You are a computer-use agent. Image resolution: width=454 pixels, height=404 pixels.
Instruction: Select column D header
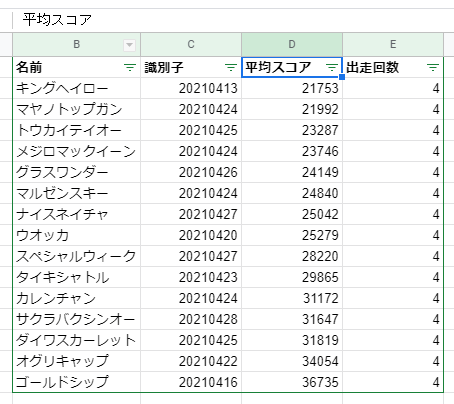tap(292, 44)
